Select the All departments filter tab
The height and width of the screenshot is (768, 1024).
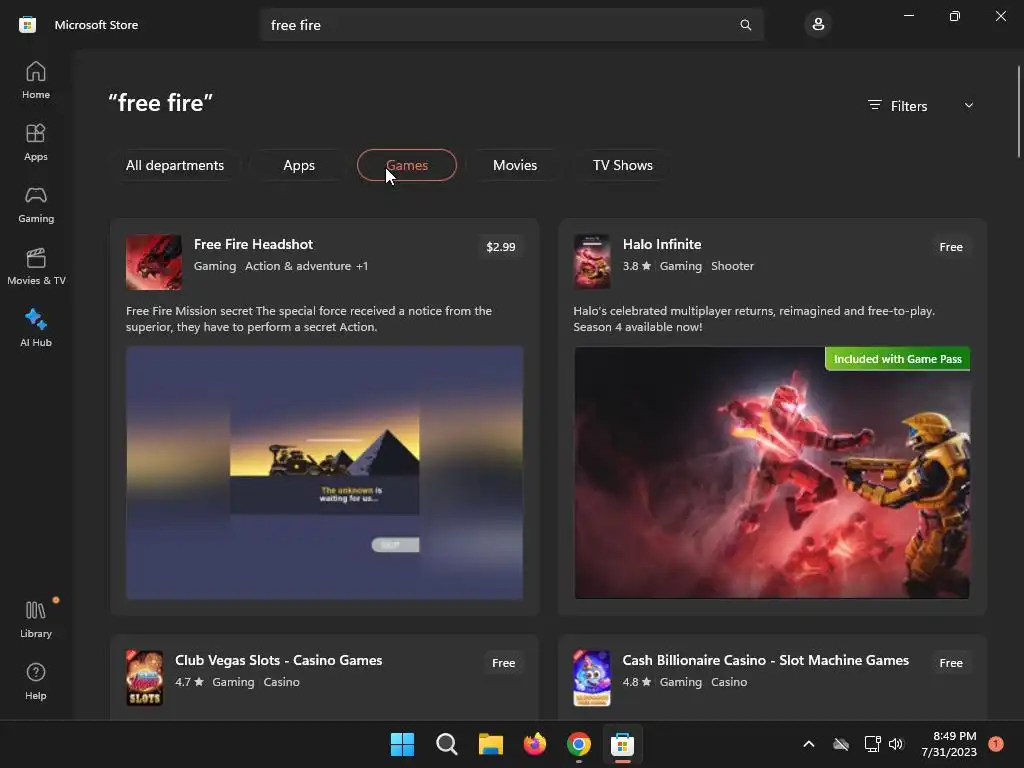pos(175,165)
